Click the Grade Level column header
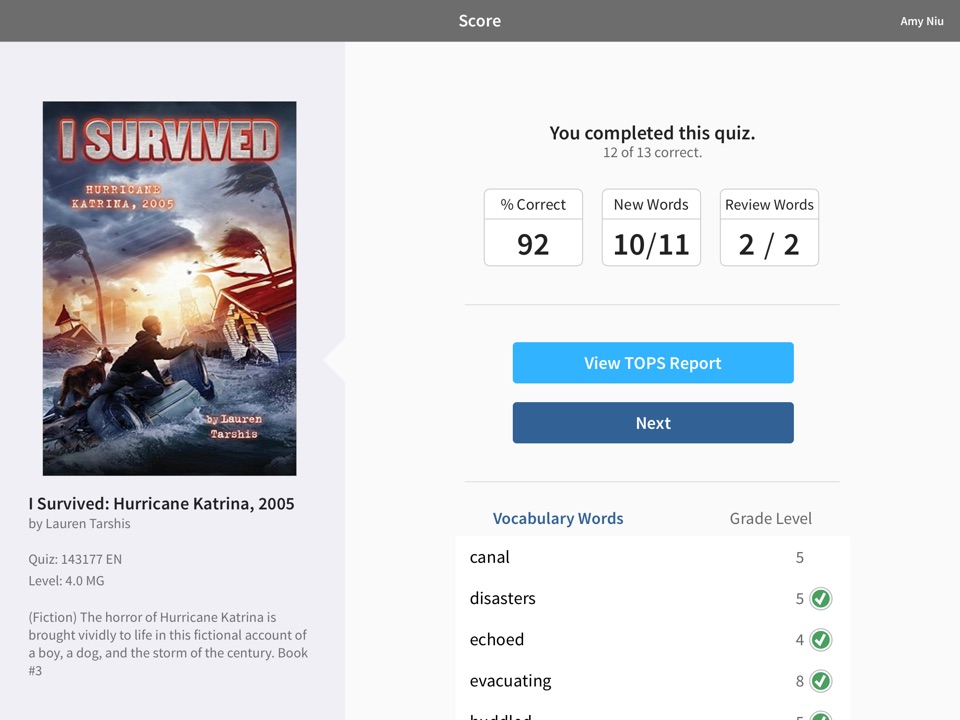The height and width of the screenshot is (720, 960). (770, 519)
